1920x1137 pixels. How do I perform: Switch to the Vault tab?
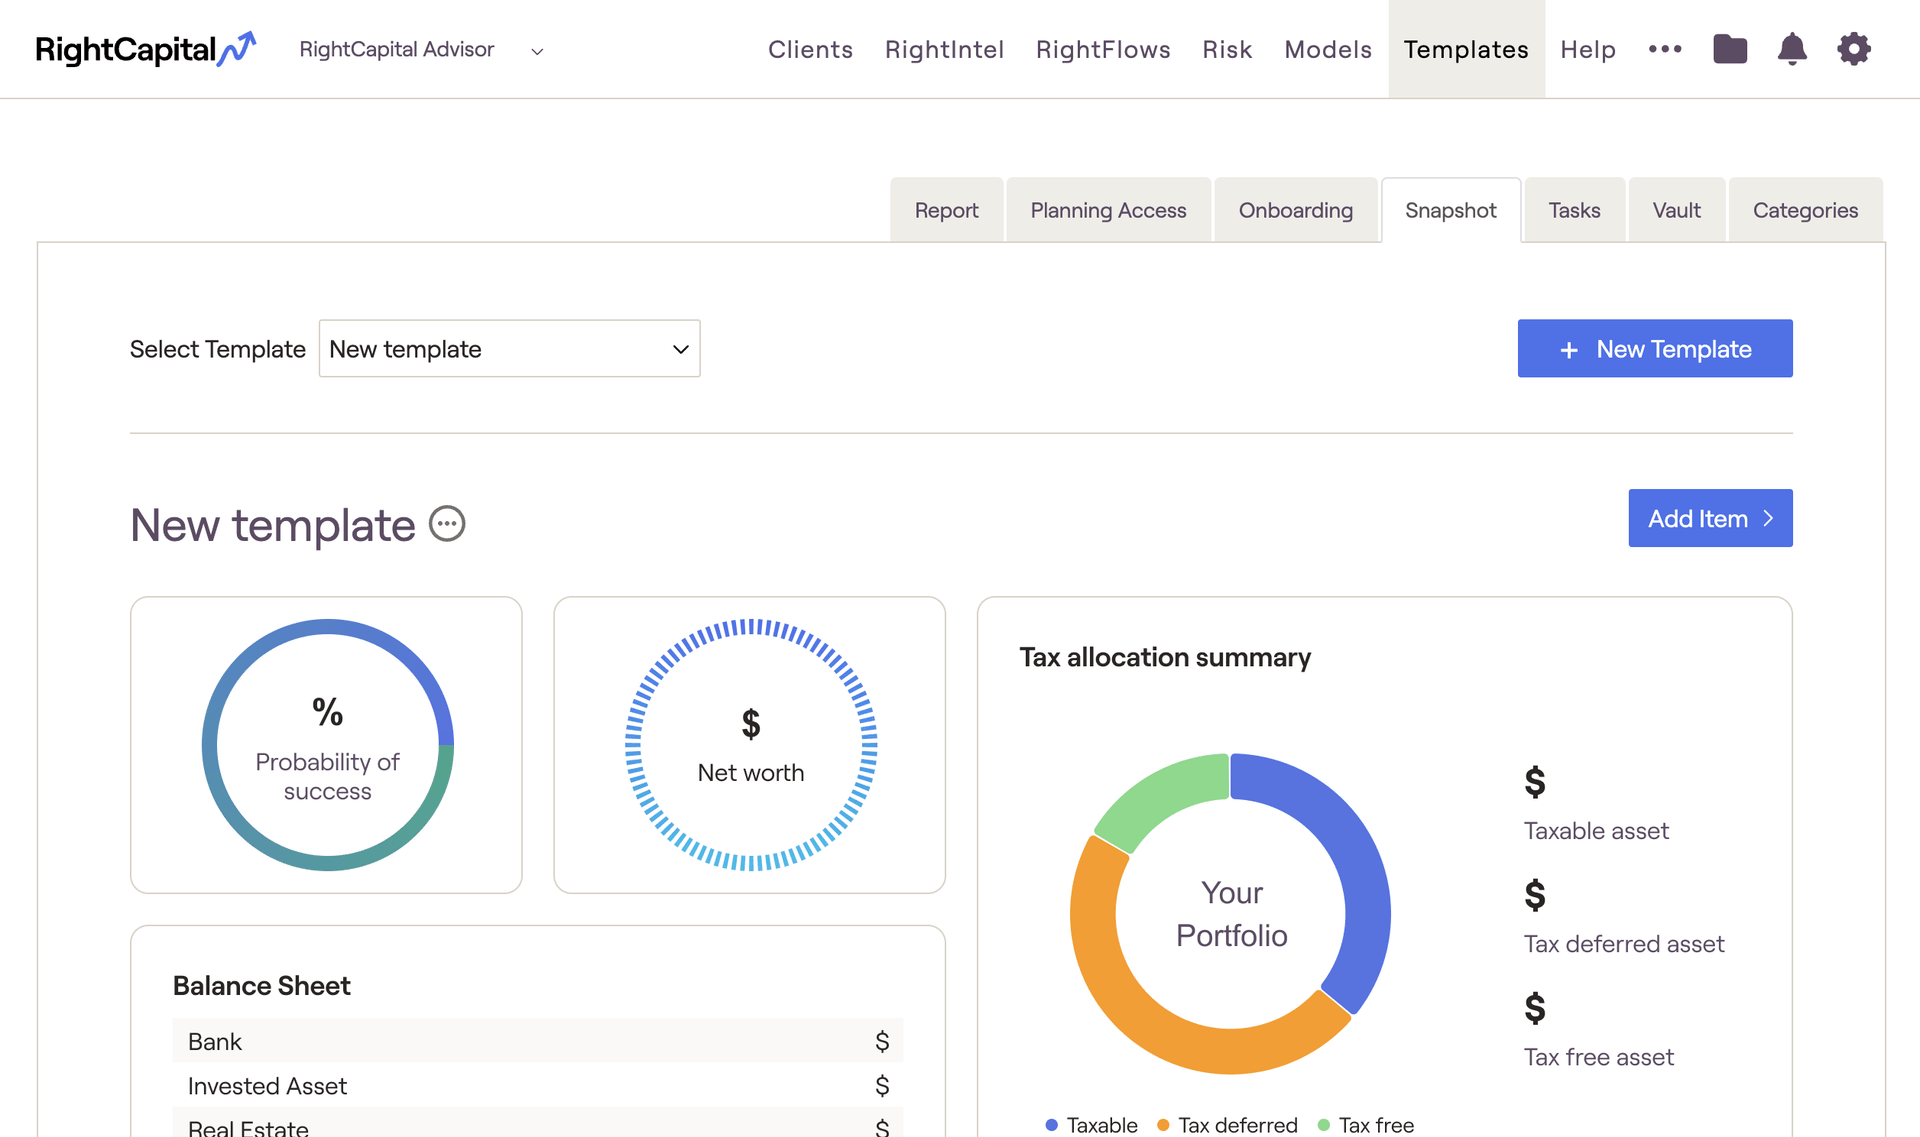1677,210
